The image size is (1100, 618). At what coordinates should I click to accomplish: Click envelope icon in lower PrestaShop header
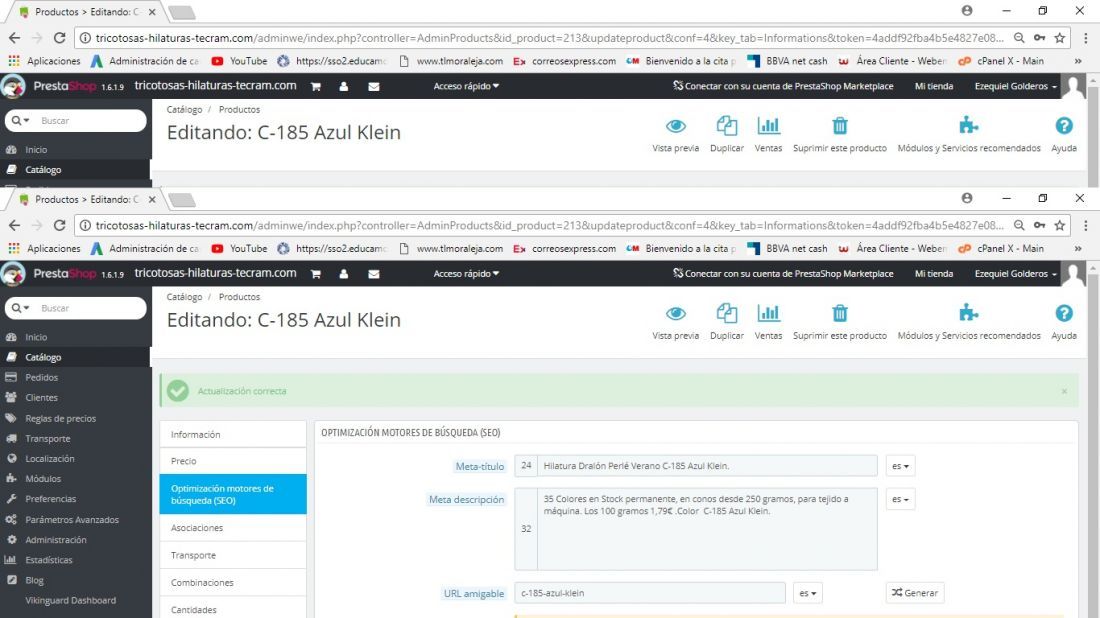point(374,274)
